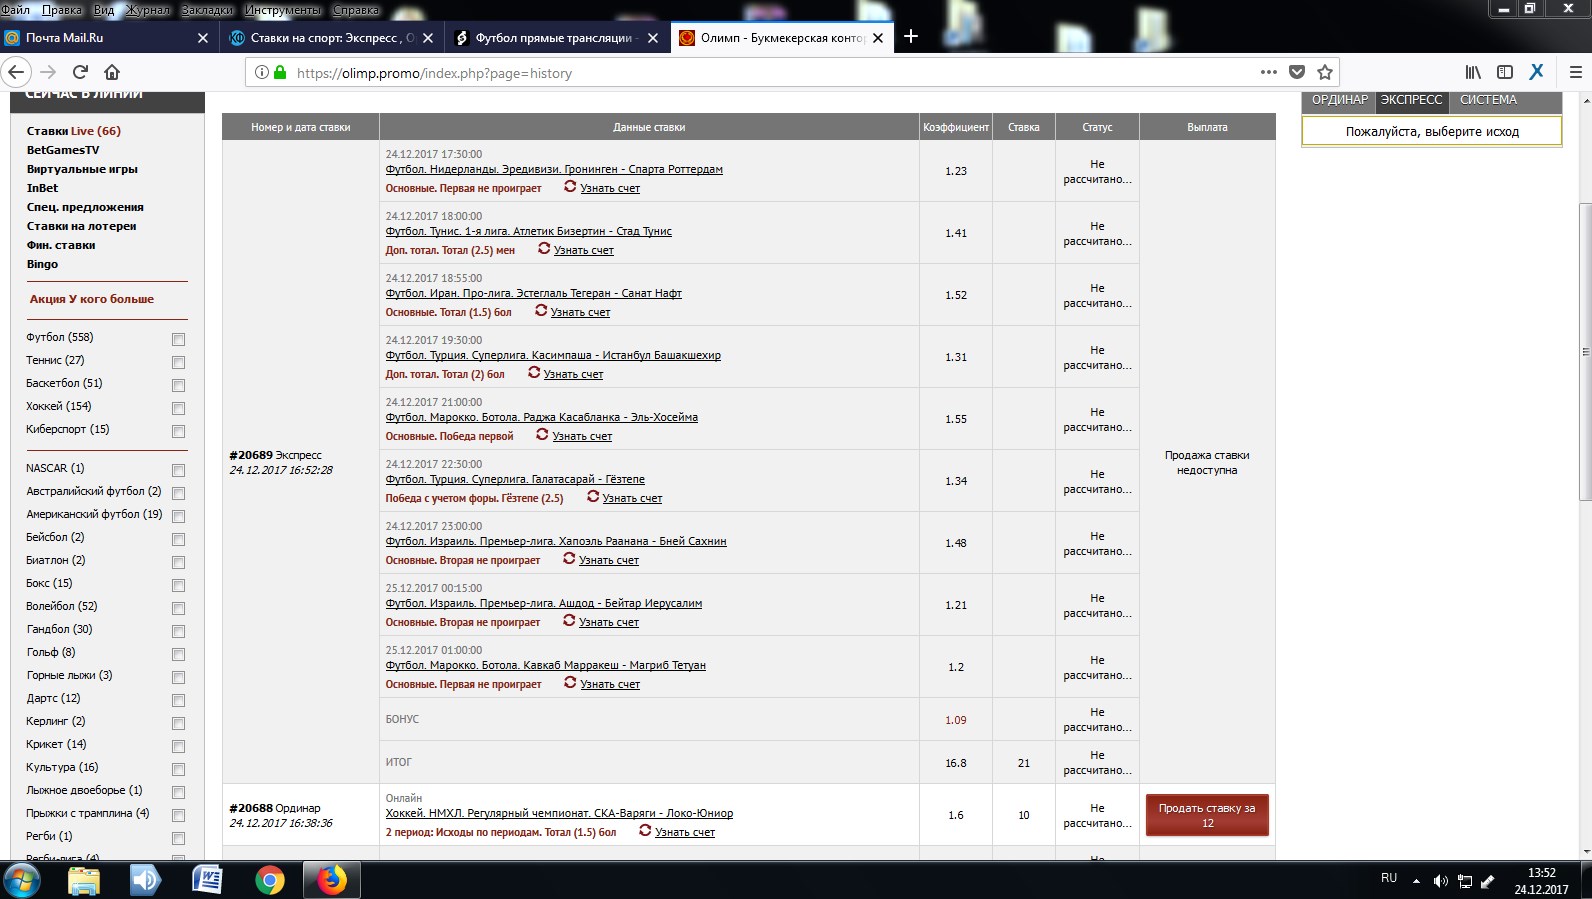Viewport: 1592px width, 899px height.
Task: Click refresh icon beside СКА-Варяги score
Action: pyautogui.click(x=645, y=831)
